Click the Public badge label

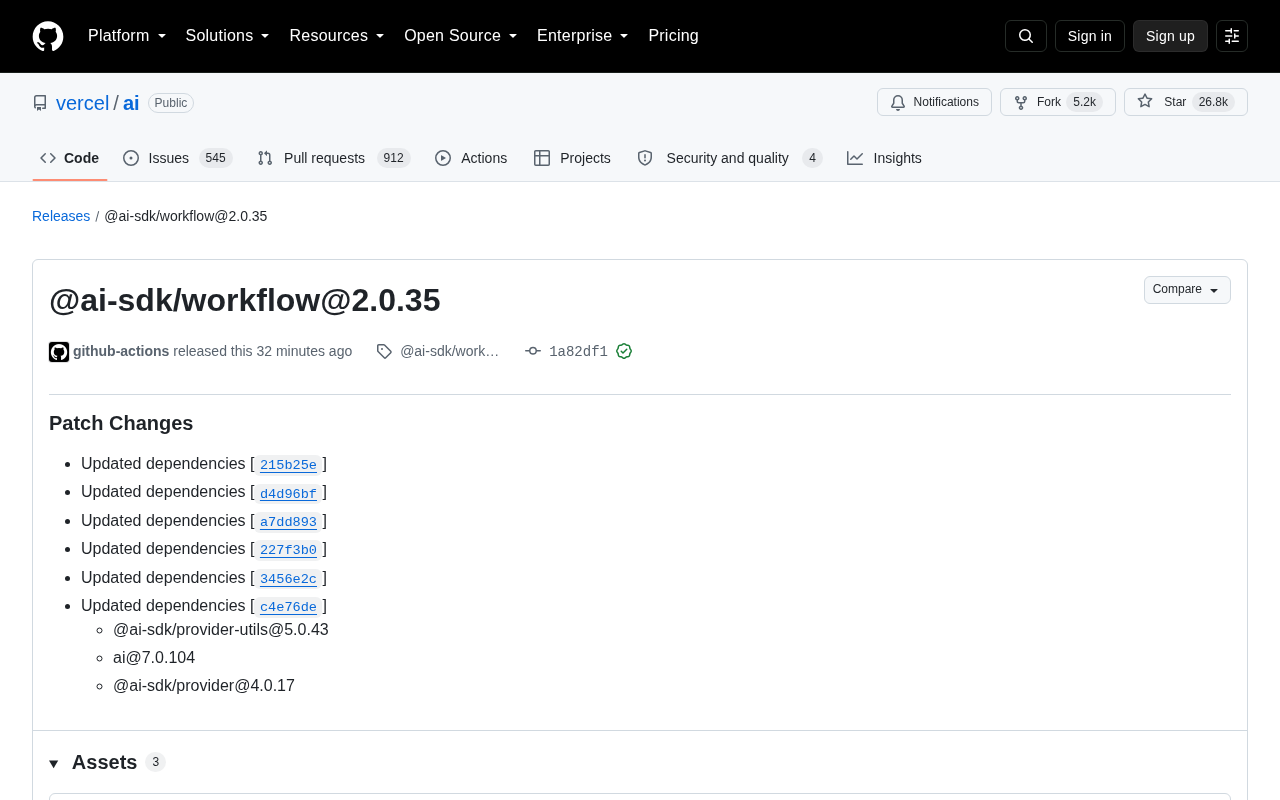(171, 103)
